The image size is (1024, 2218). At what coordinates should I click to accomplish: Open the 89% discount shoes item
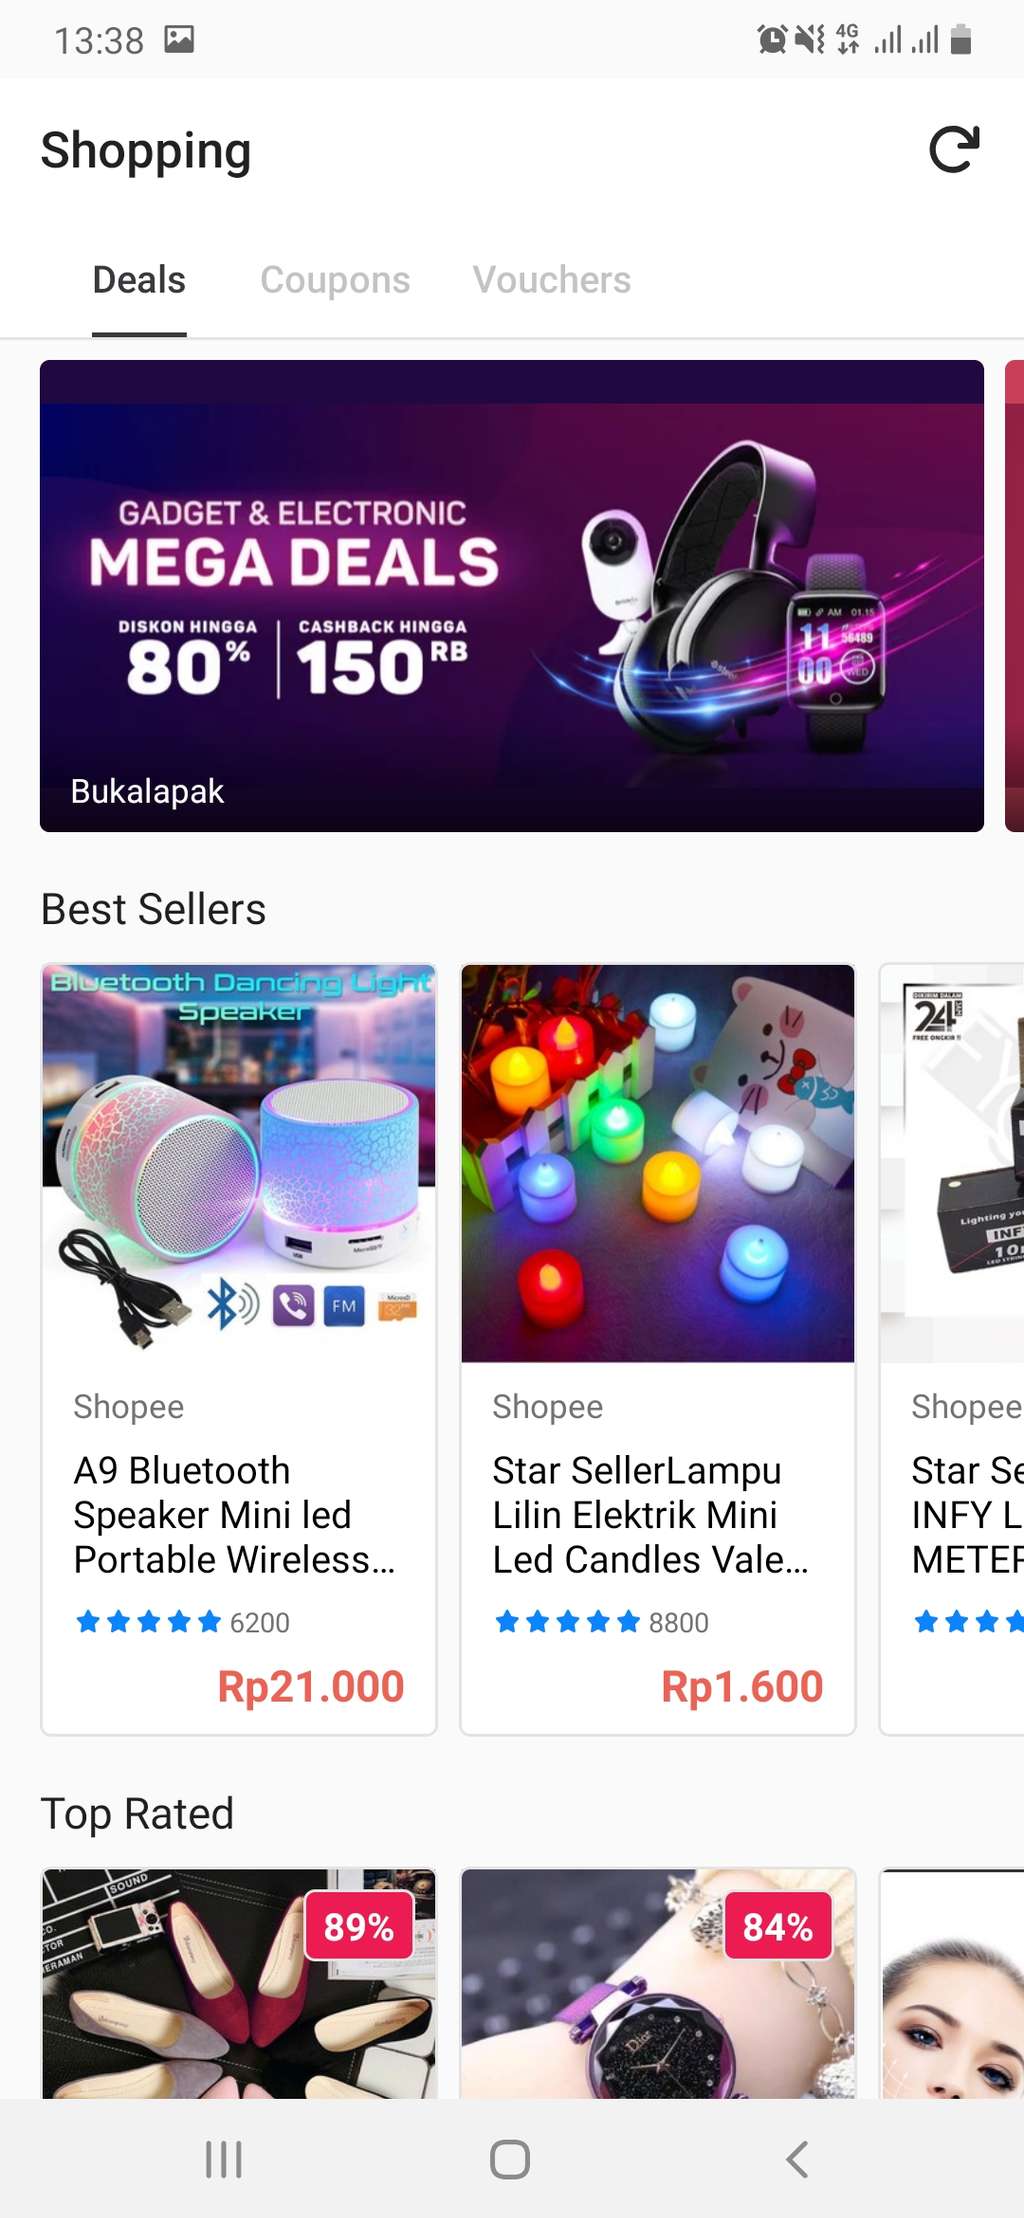pos(239,1983)
